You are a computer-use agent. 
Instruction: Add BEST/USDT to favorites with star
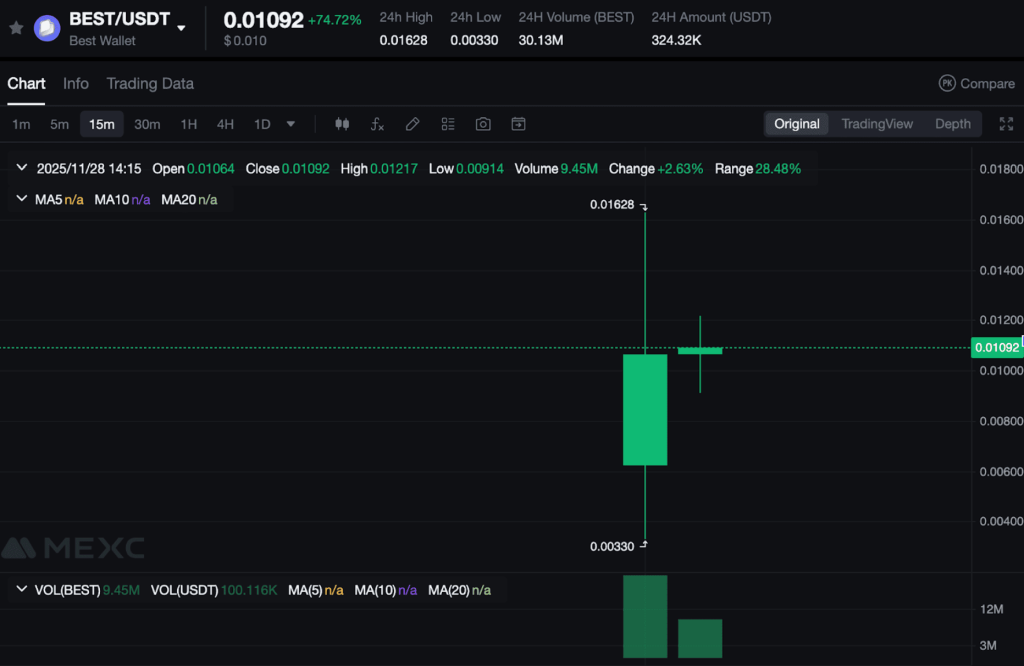[16, 28]
